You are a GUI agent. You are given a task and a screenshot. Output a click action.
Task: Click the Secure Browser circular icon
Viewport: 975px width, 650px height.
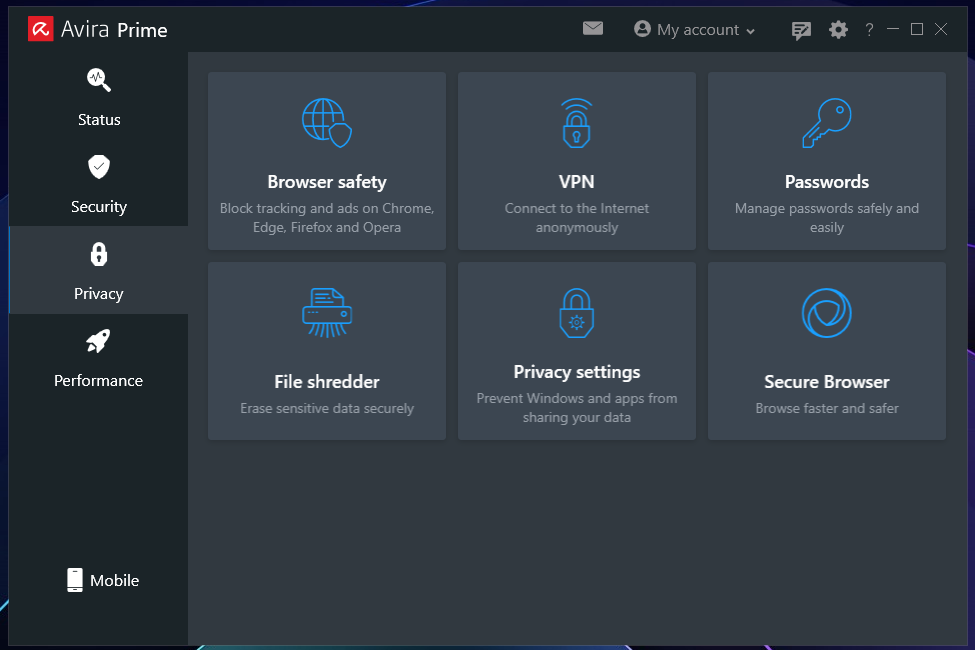(826, 313)
